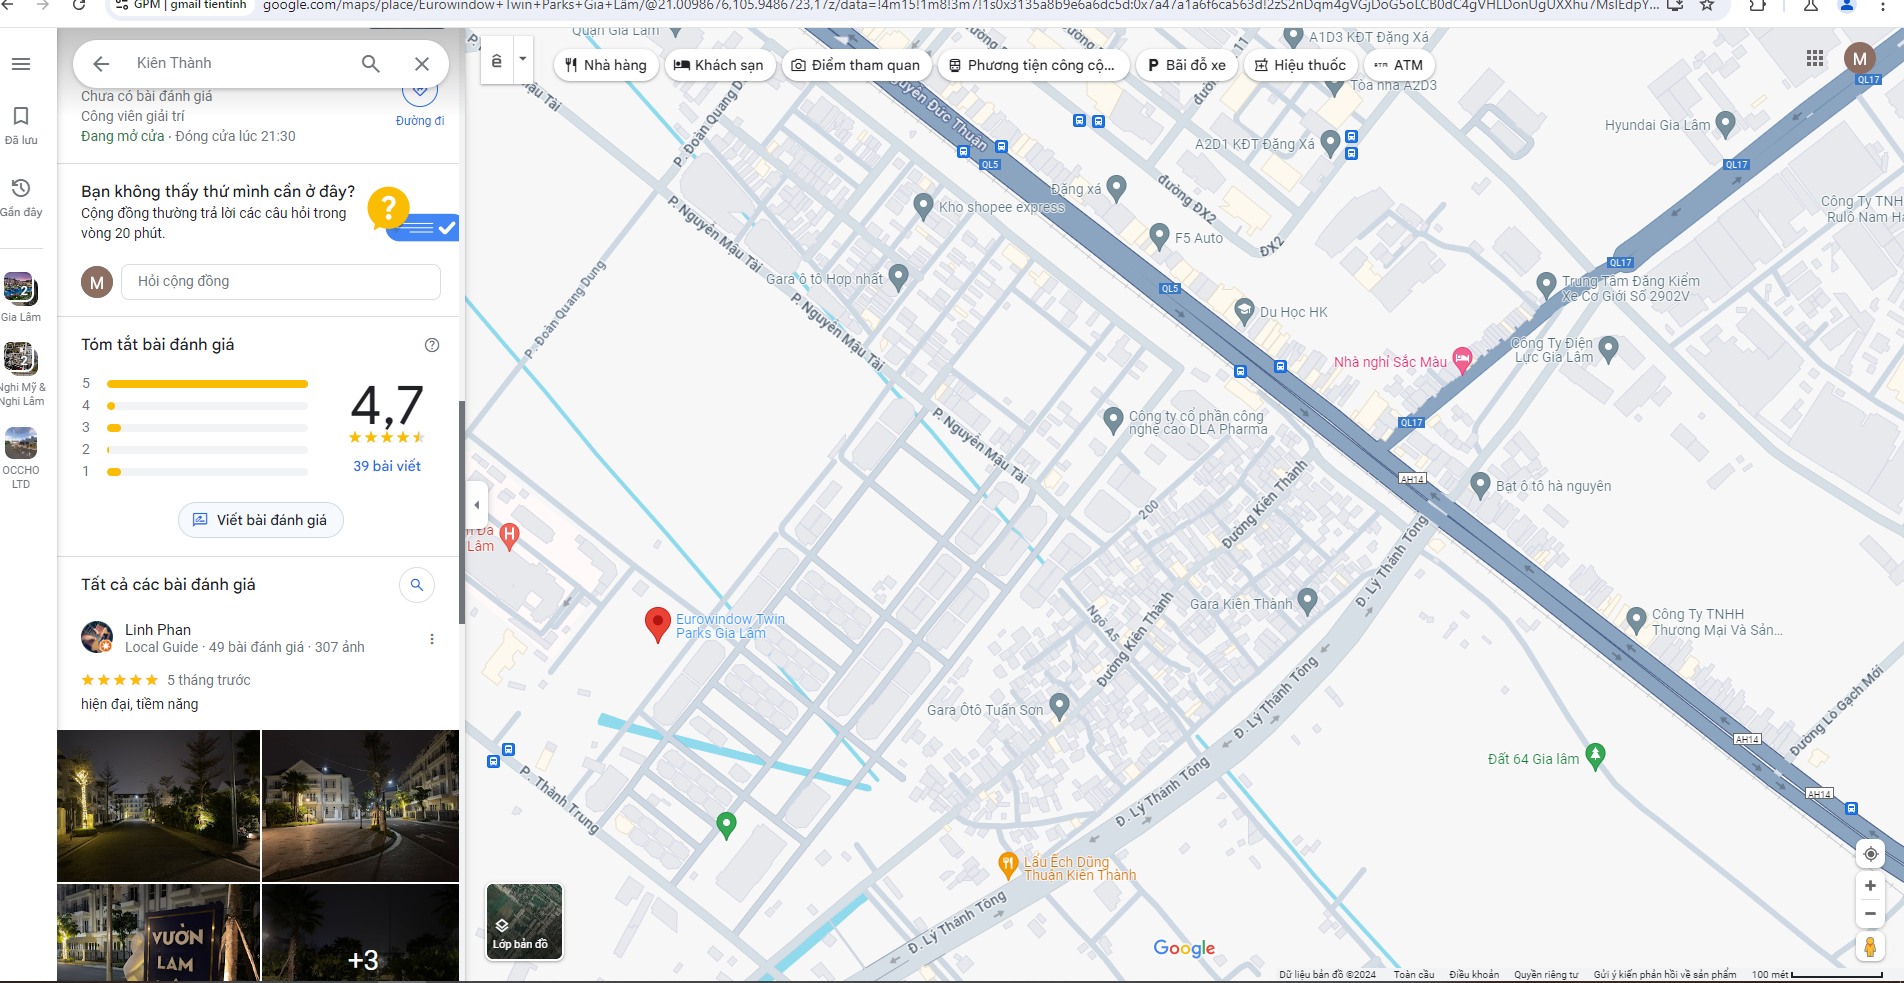1904x983 pixels.
Task: Click the transit layer icon button
Action: pyautogui.click(x=497, y=62)
